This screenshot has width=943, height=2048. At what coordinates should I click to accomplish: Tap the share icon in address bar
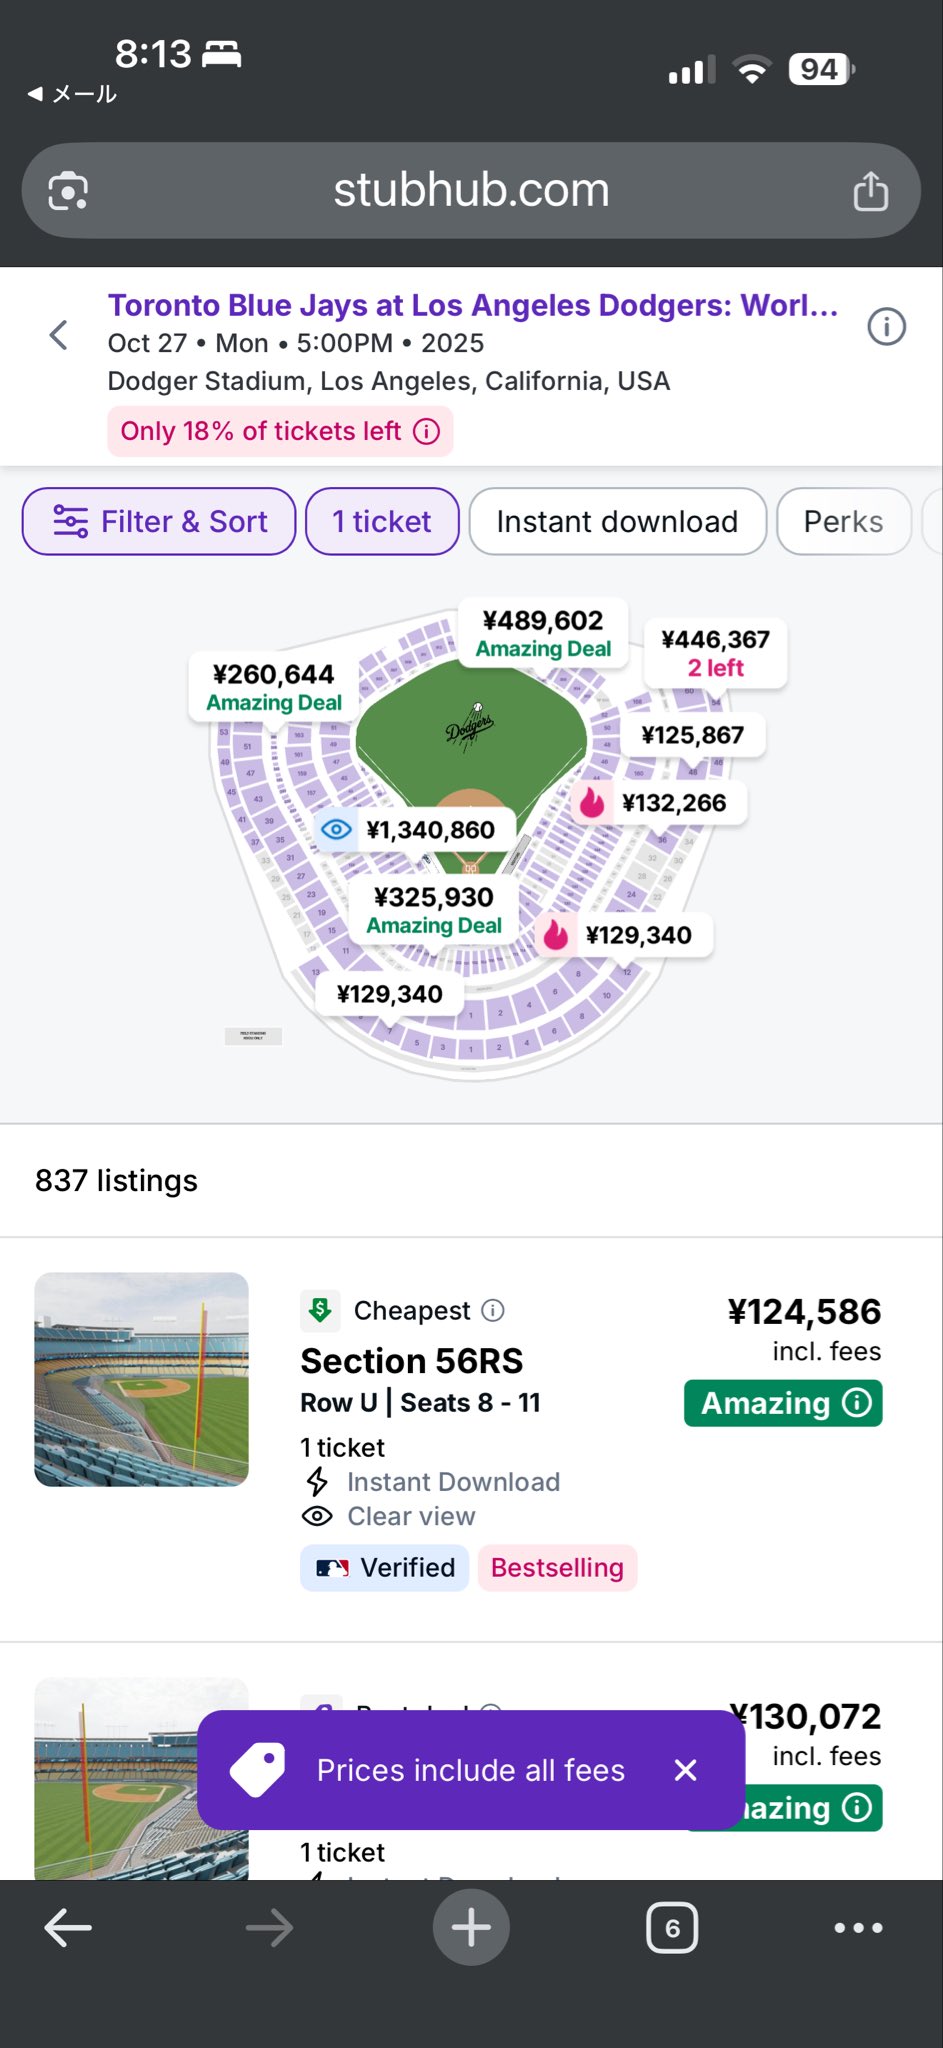[870, 190]
